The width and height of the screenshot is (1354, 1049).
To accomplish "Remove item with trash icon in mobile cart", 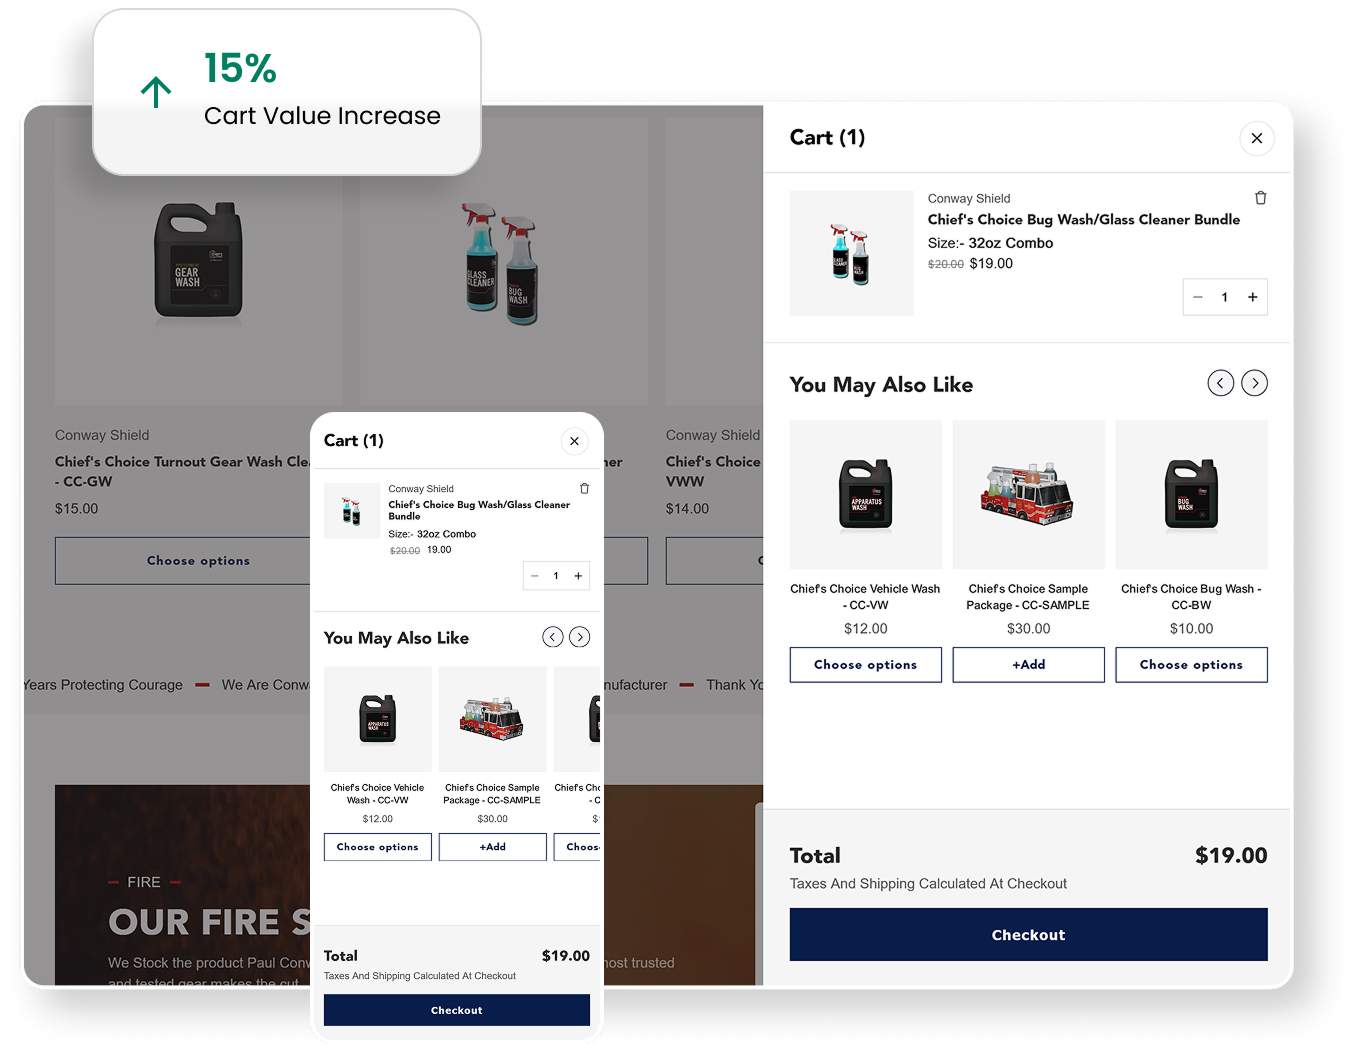I will tap(584, 489).
